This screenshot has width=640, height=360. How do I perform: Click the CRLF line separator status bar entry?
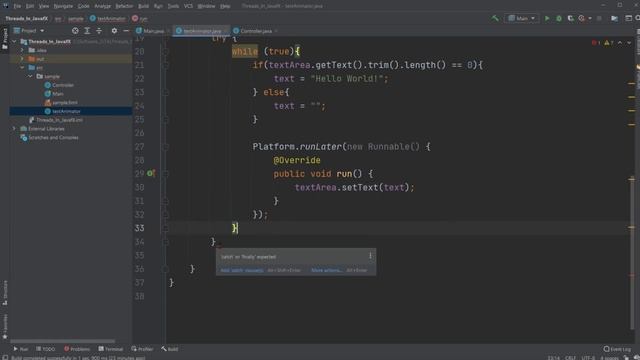click(570, 358)
